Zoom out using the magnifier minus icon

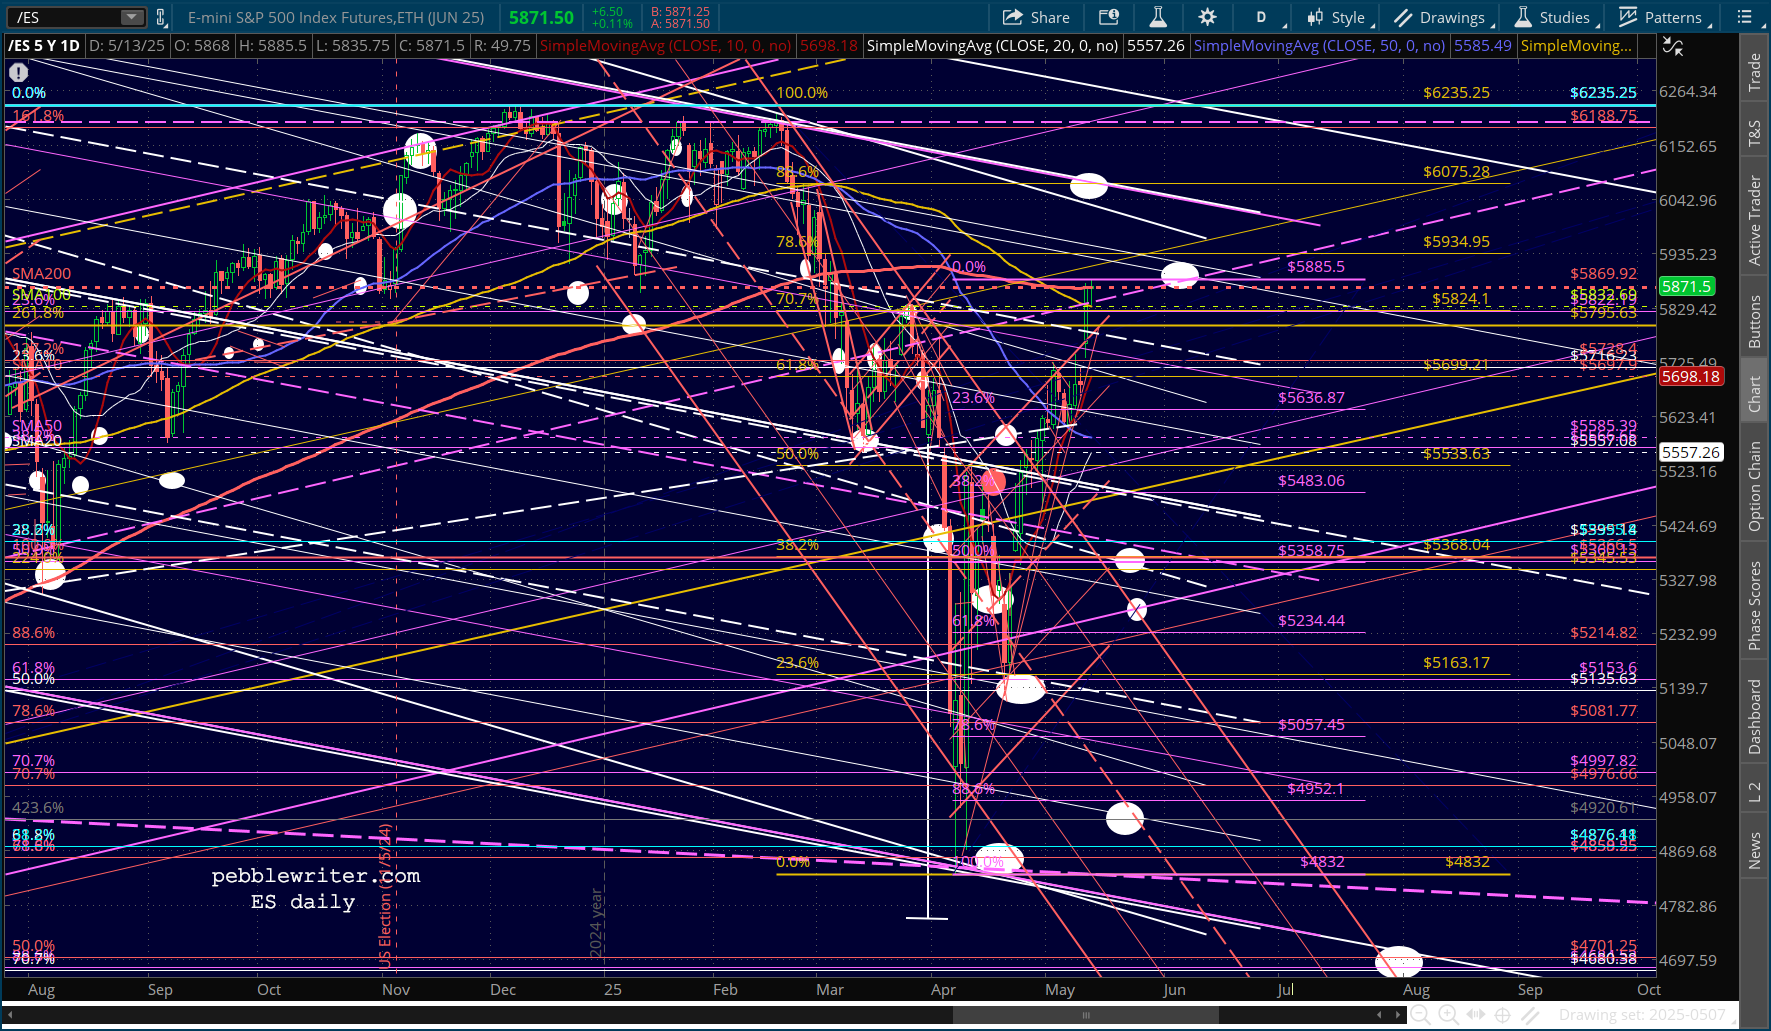1419,1015
